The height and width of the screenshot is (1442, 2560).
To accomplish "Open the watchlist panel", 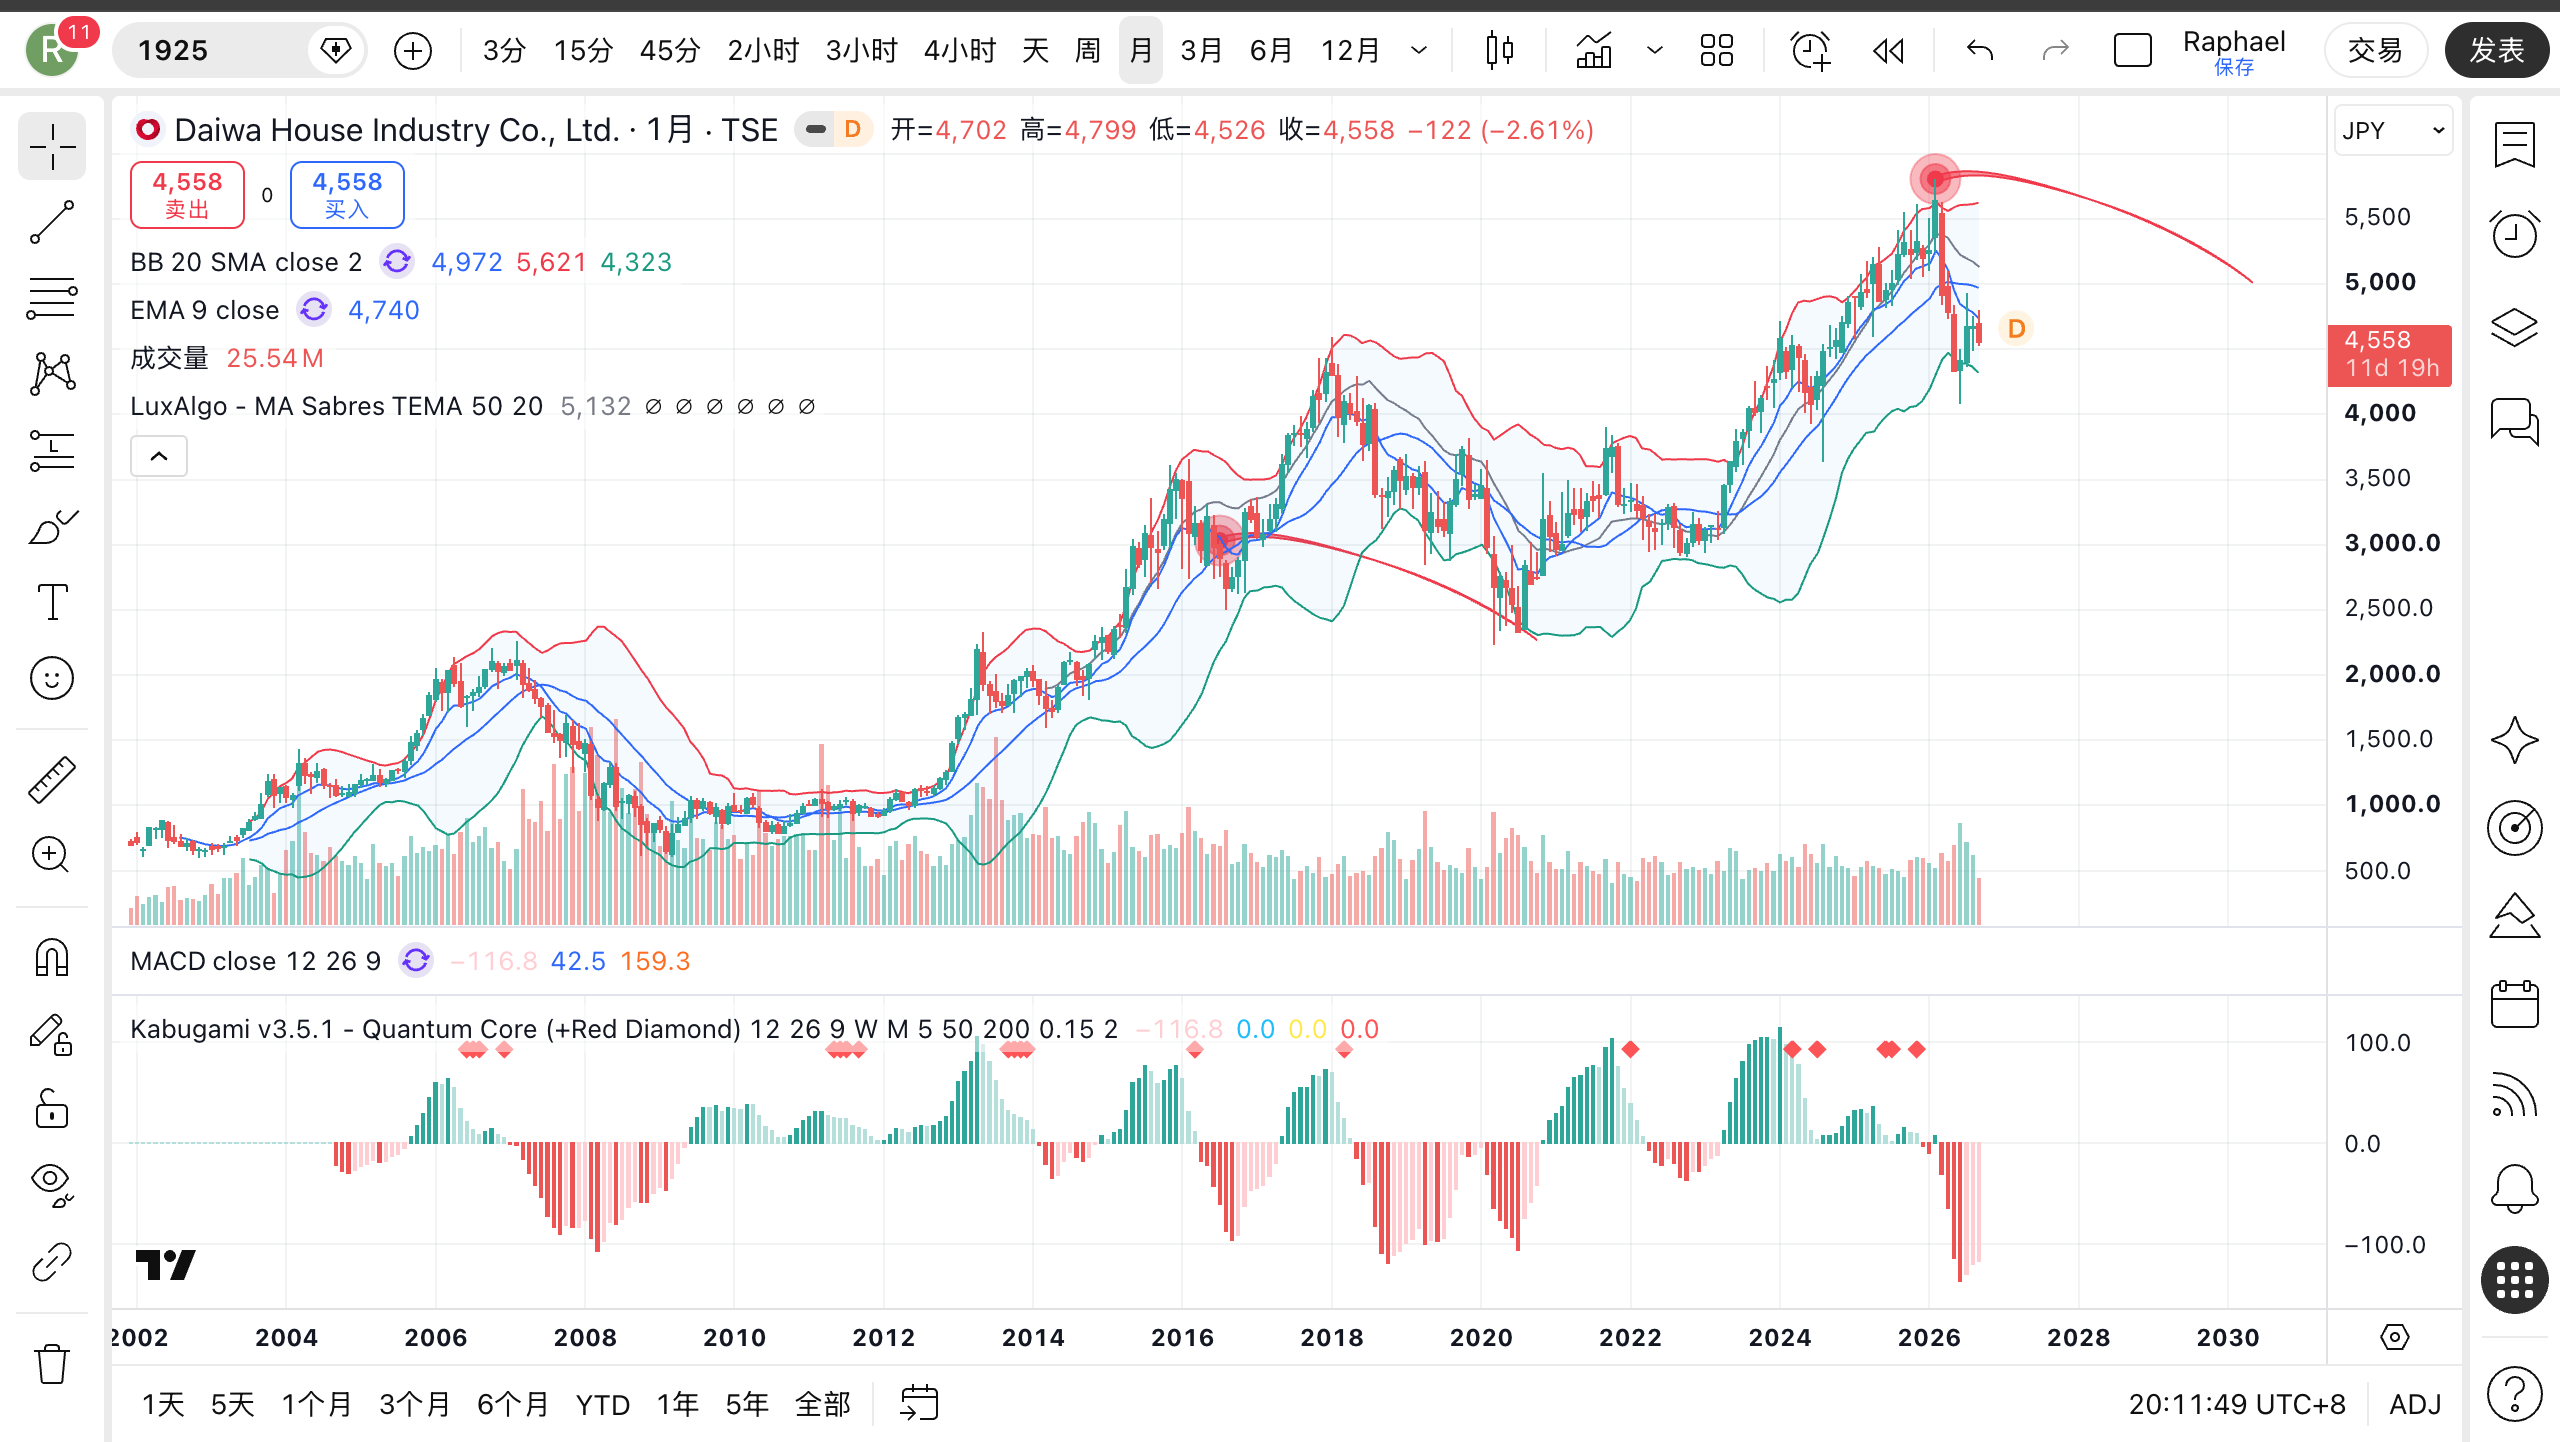I will point(2514,146).
